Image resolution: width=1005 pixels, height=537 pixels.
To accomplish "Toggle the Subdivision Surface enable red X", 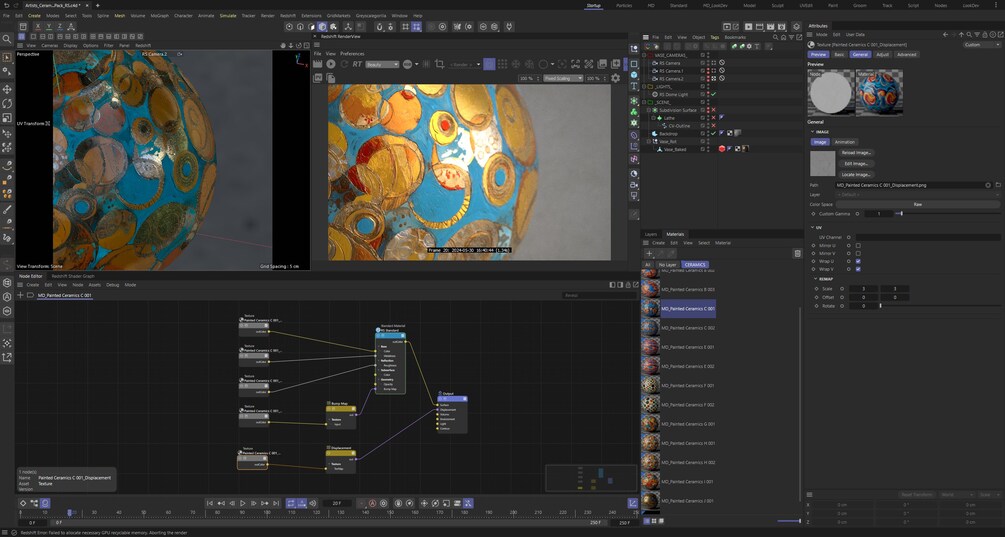I will pos(713,110).
